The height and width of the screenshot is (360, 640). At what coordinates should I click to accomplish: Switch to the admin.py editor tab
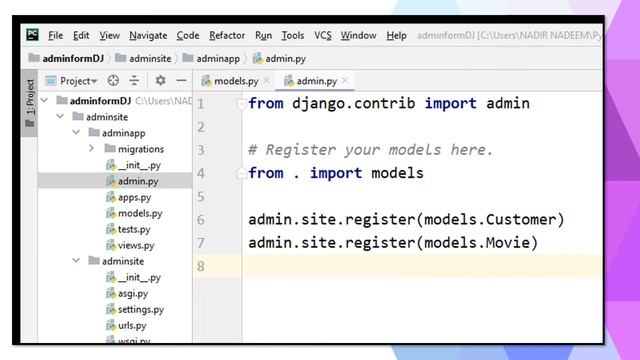[316, 81]
